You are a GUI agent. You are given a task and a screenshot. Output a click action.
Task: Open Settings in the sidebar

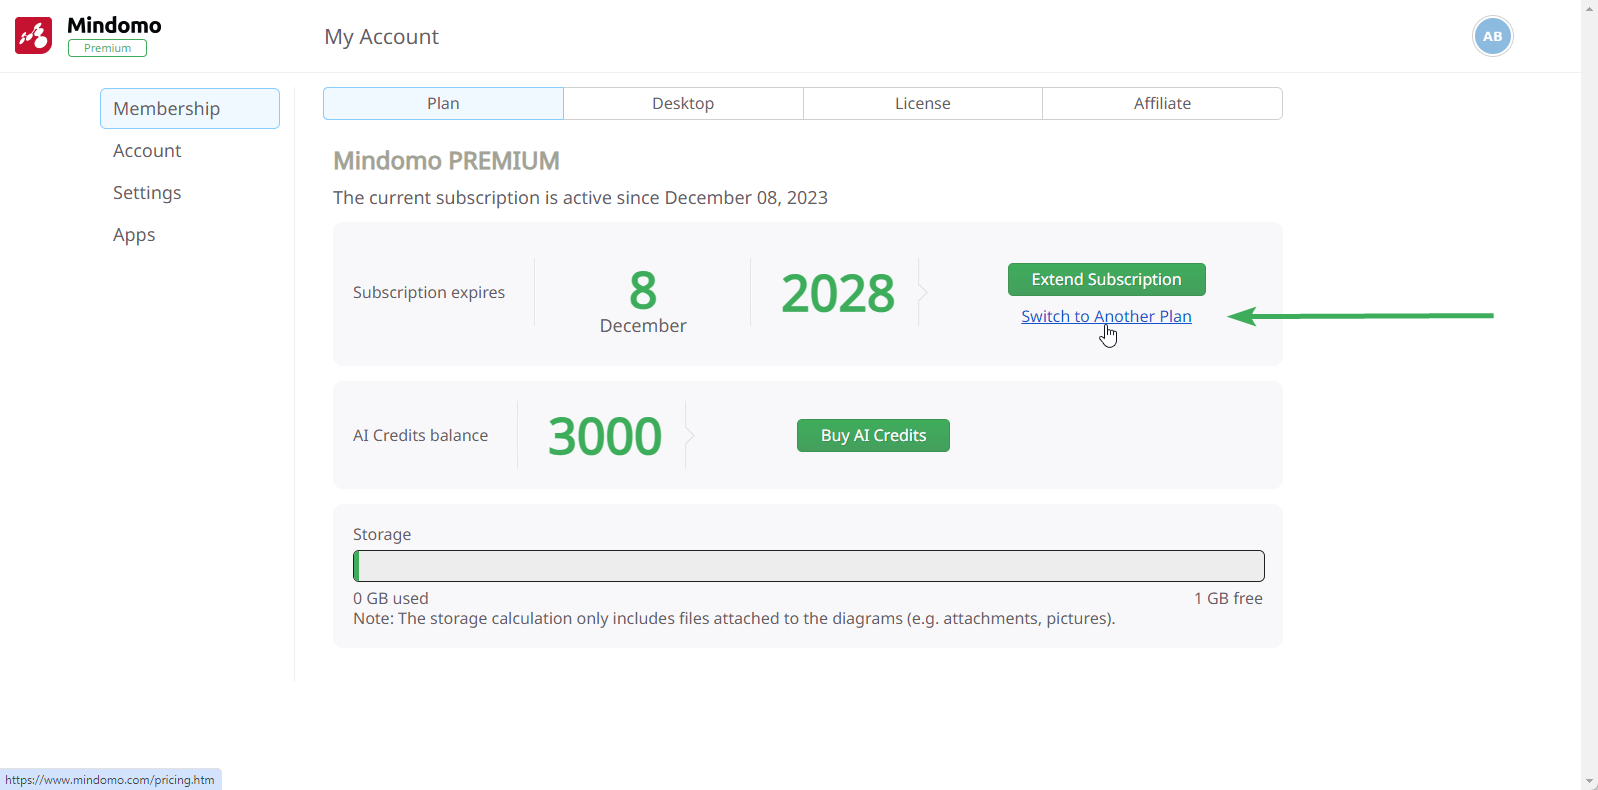(x=147, y=193)
